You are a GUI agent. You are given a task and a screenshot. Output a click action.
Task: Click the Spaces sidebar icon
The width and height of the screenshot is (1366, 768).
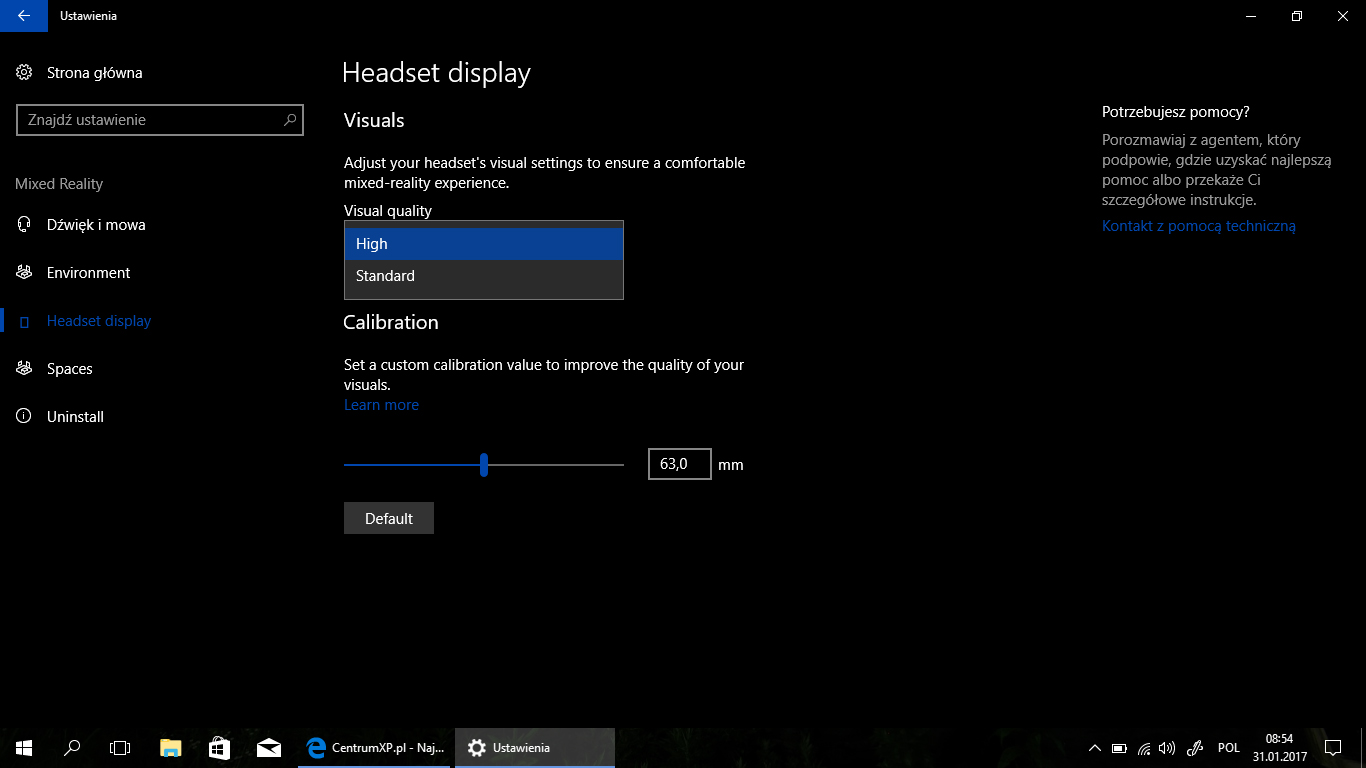coord(24,369)
